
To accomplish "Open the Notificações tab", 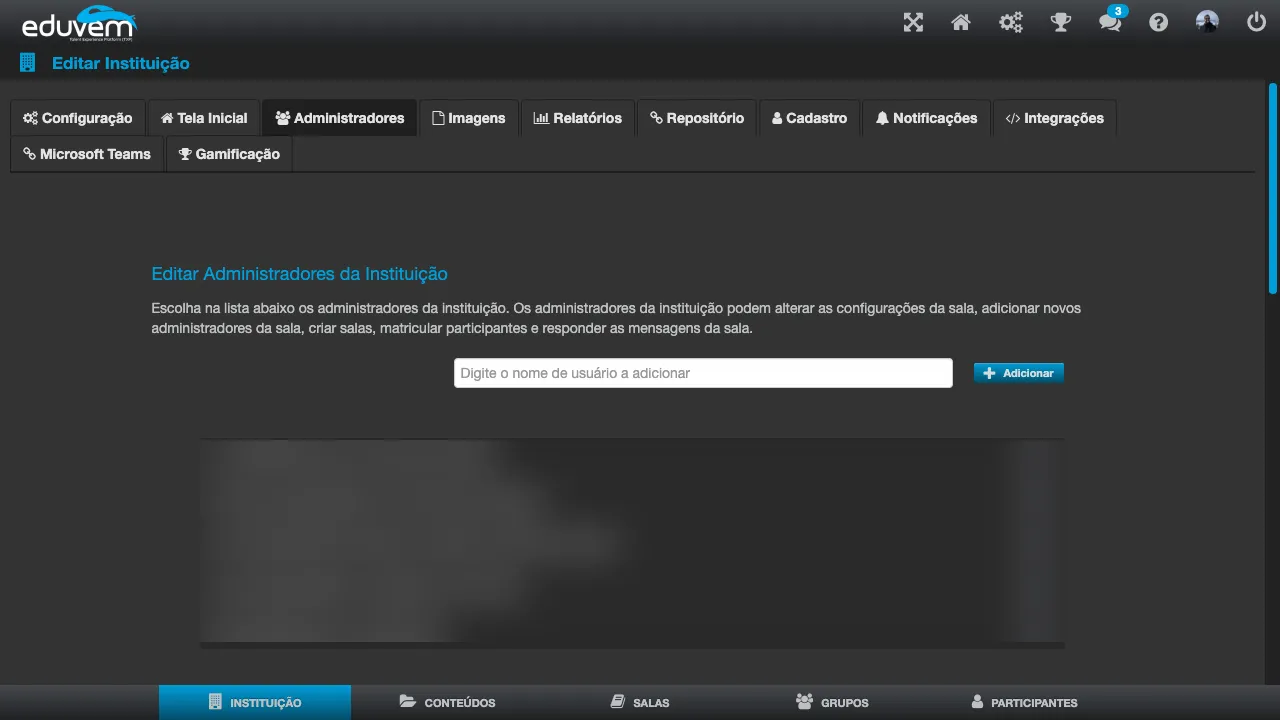I will (x=927, y=118).
